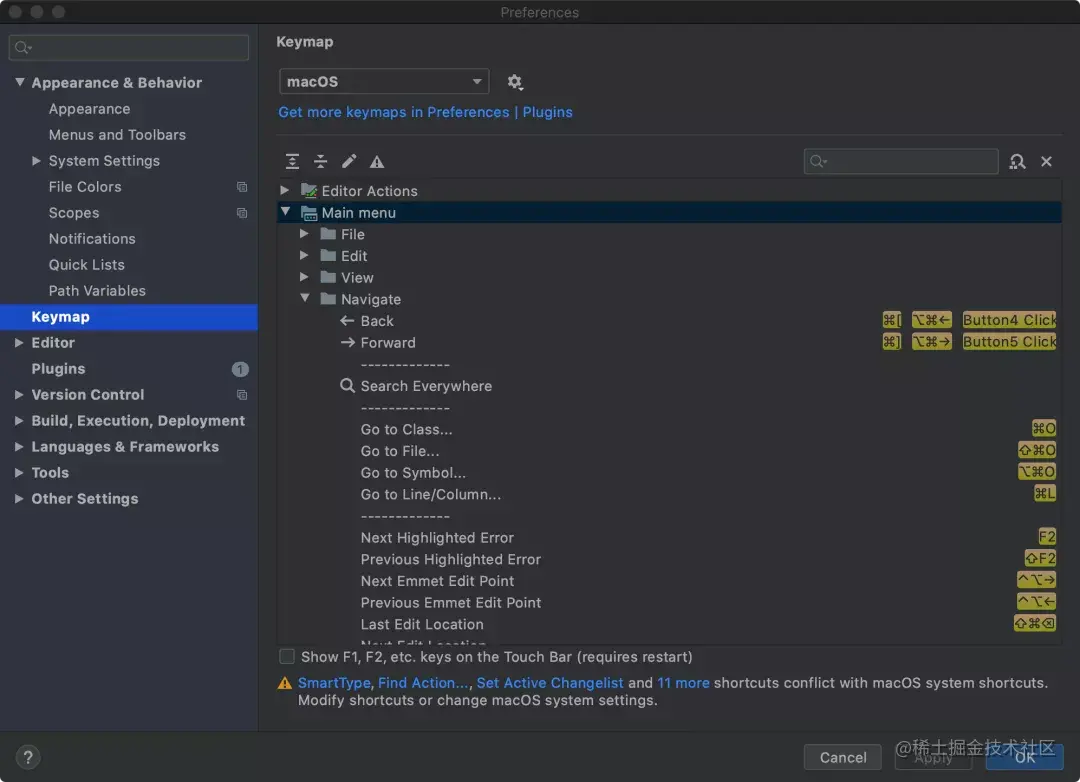Open Quick Lists settings page
The width and height of the screenshot is (1080, 782).
point(87,265)
